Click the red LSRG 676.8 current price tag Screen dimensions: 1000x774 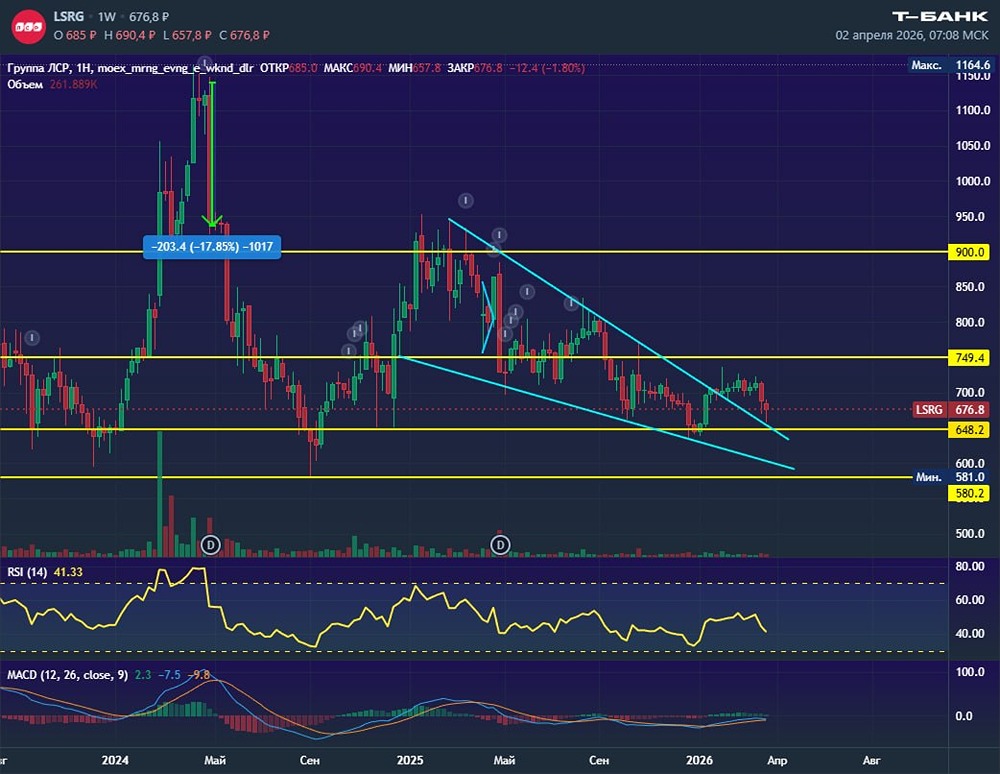coord(952,409)
